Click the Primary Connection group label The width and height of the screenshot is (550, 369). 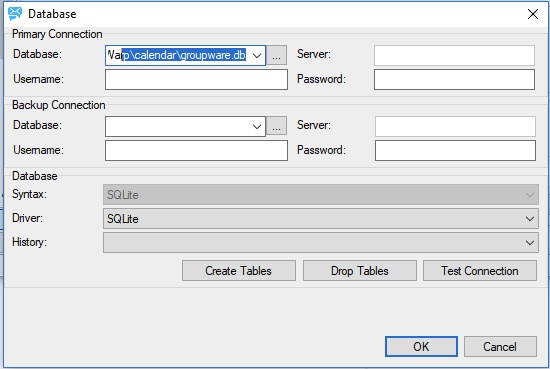click(57, 34)
